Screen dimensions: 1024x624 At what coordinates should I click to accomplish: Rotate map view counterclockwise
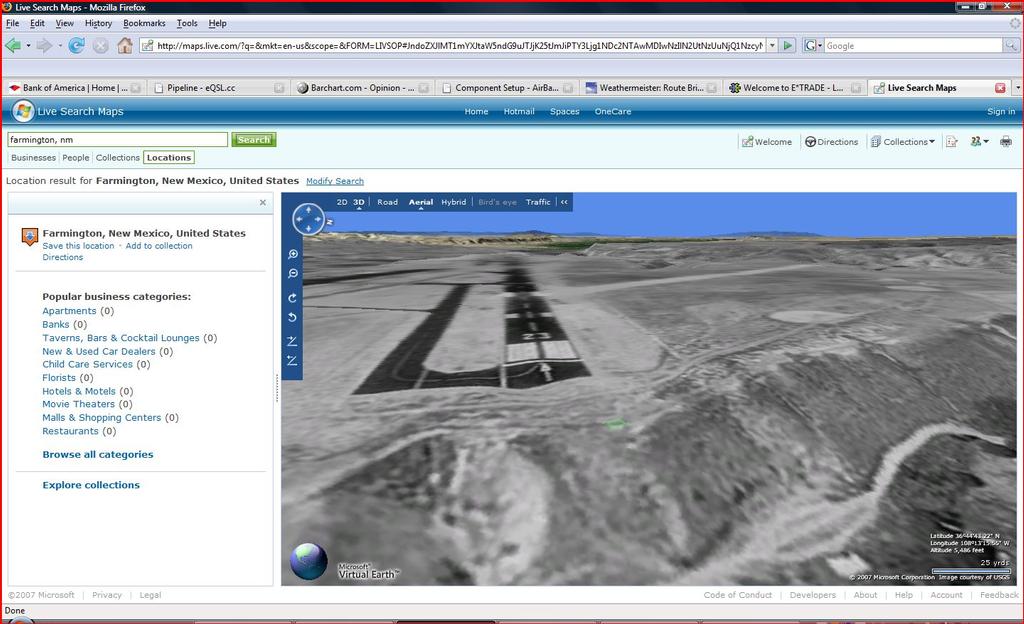(293, 317)
